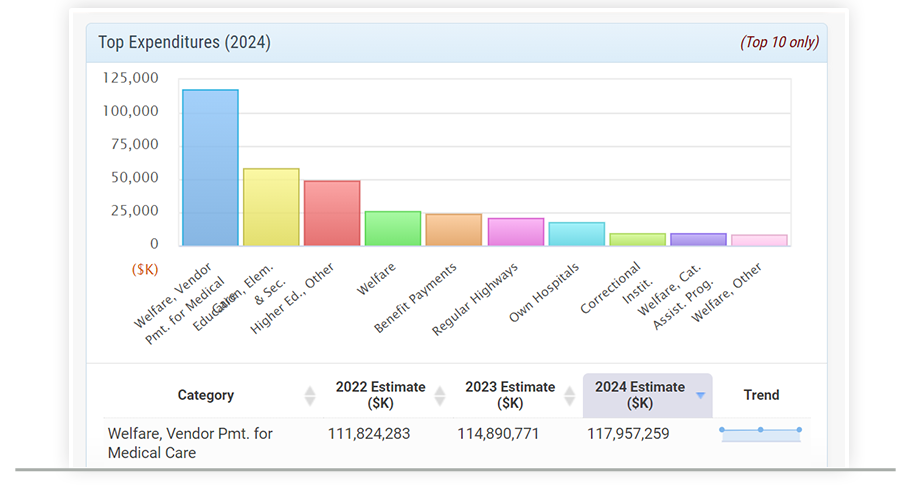Select the cyan Own Hospitals bar
Screen dimensions: 915x494
pos(577,234)
